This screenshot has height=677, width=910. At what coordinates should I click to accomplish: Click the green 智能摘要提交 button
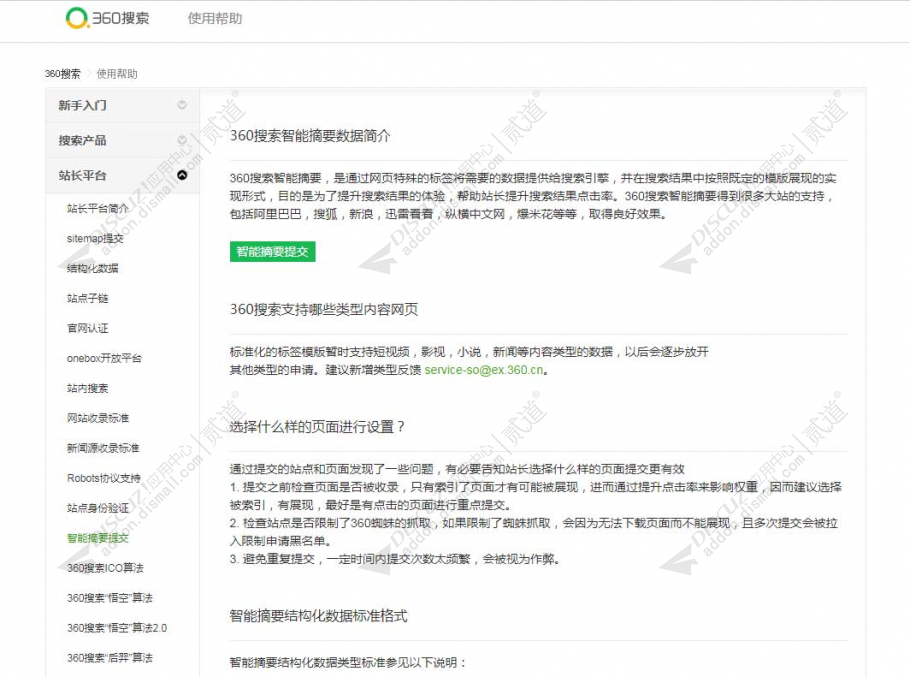pos(273,251)
